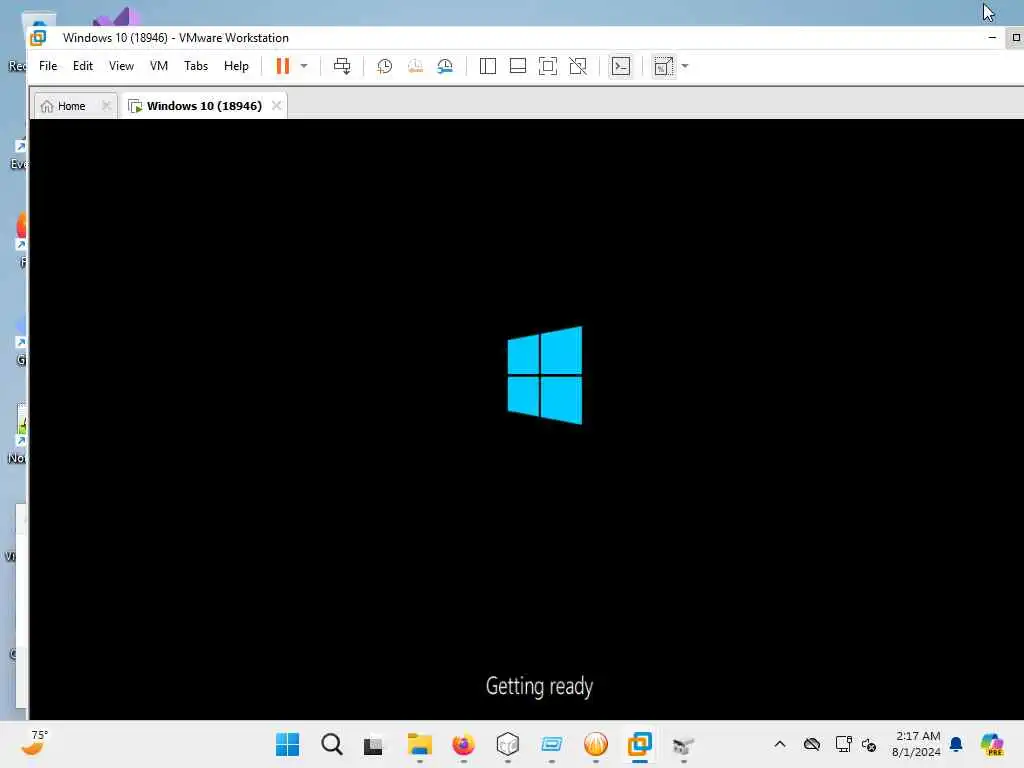Open the clock and date flyout

917,744
